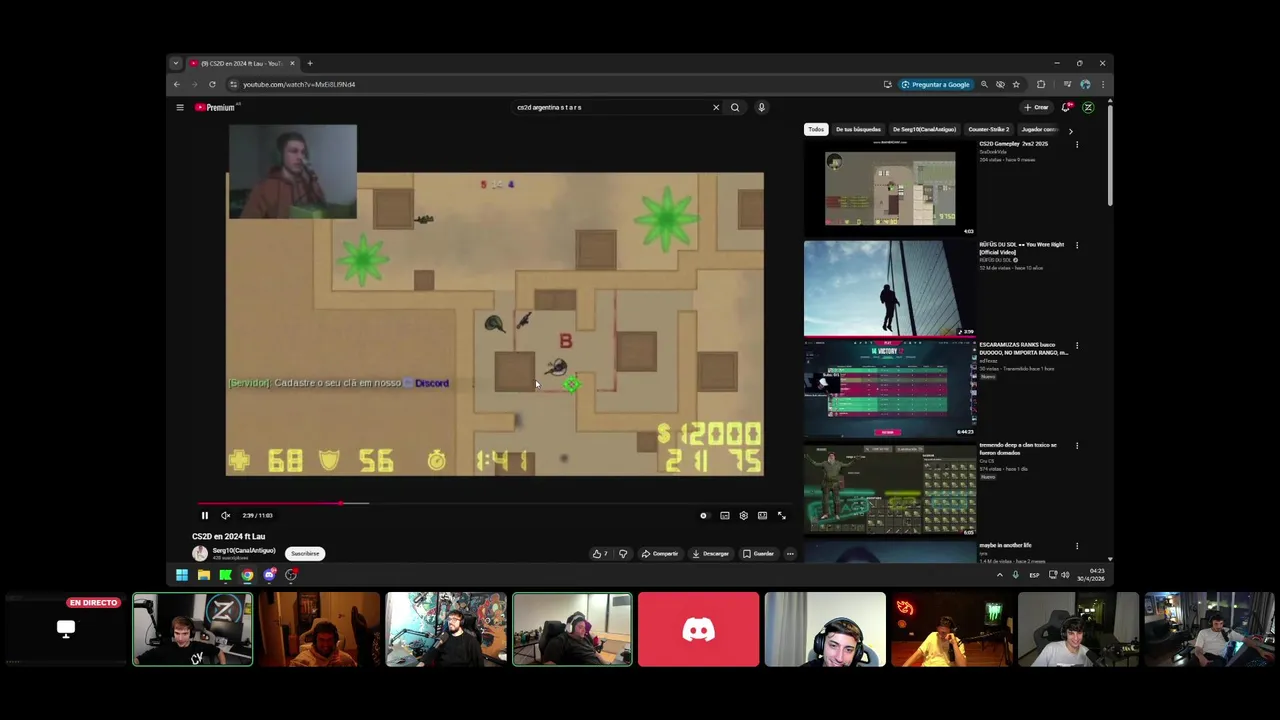Open Chrome extensions puzzle icon
The image size is (1280, 720).
1041,84
